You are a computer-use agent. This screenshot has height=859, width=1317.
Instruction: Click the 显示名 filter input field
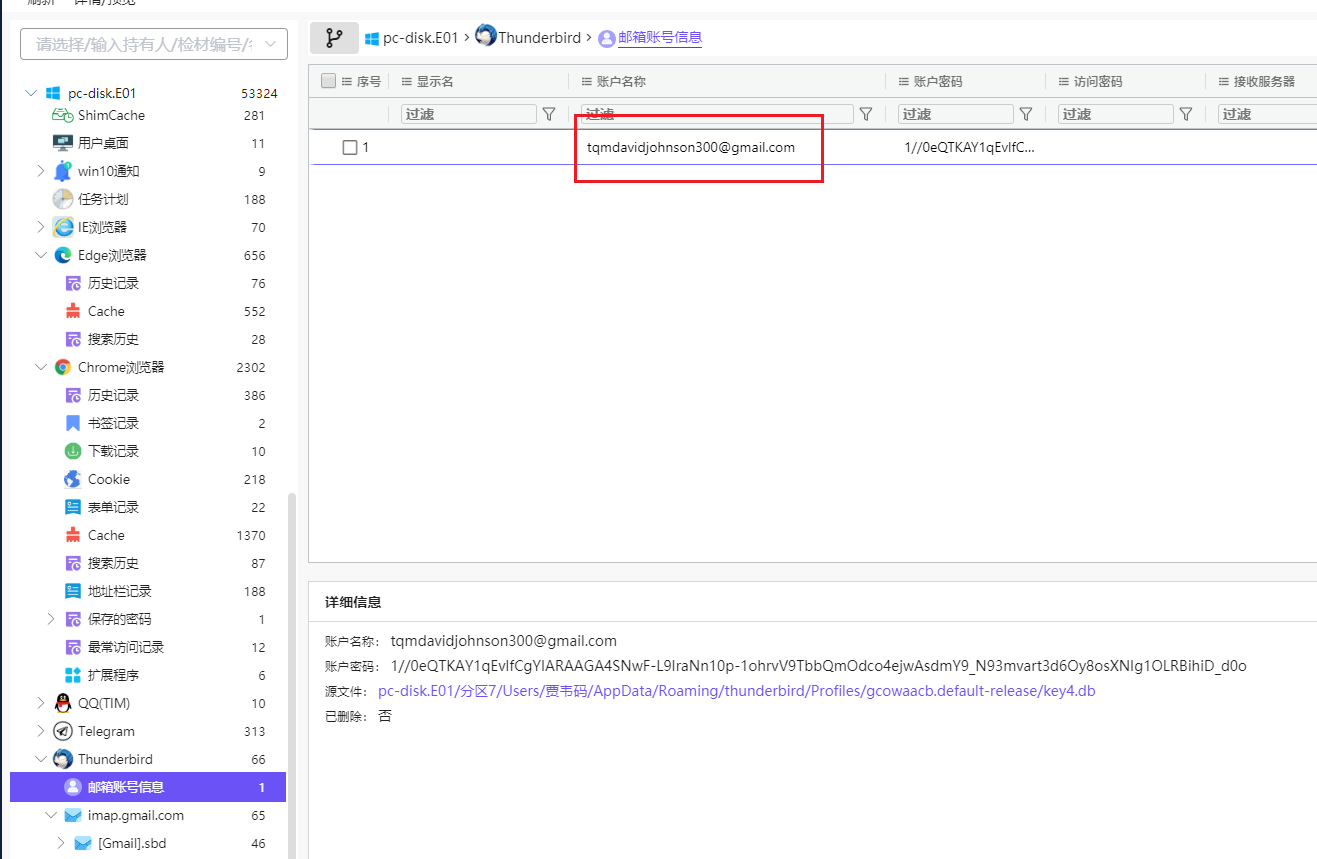[x=468, y=114]
